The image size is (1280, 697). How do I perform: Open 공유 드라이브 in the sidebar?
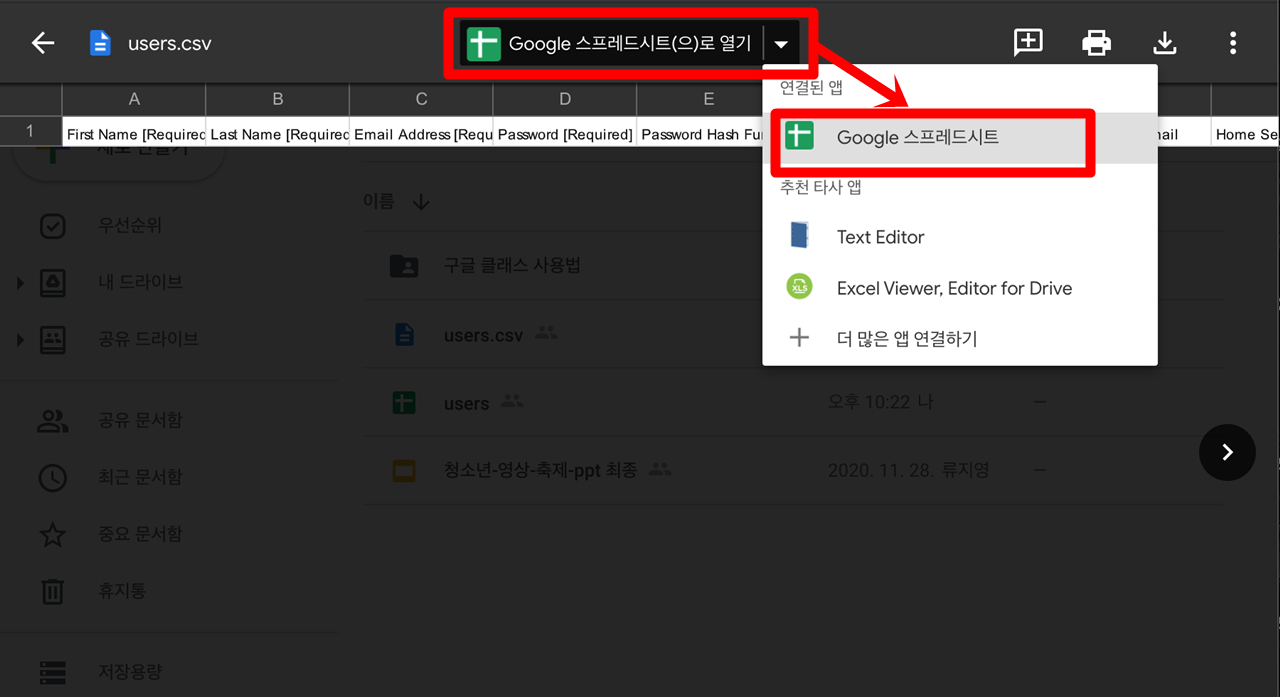tap(148, 340)
